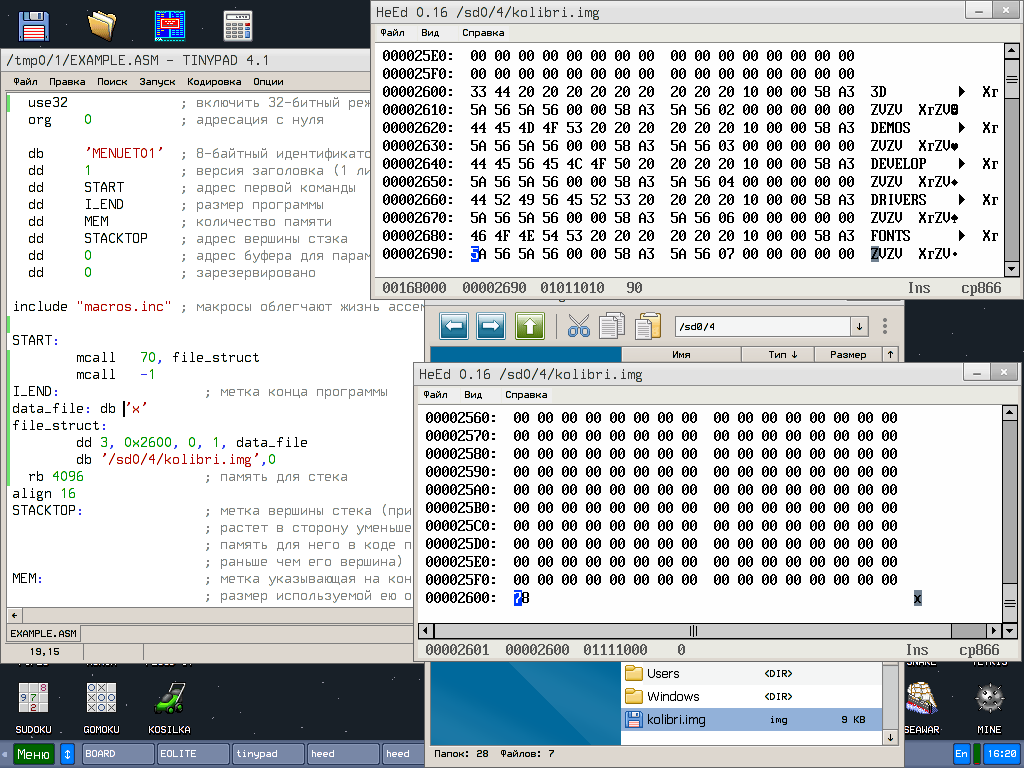This screenshot has width=1024, height=768.
Task: Click the blue back navigation arrow in Eolite
Action: click(x=455, y=326)
